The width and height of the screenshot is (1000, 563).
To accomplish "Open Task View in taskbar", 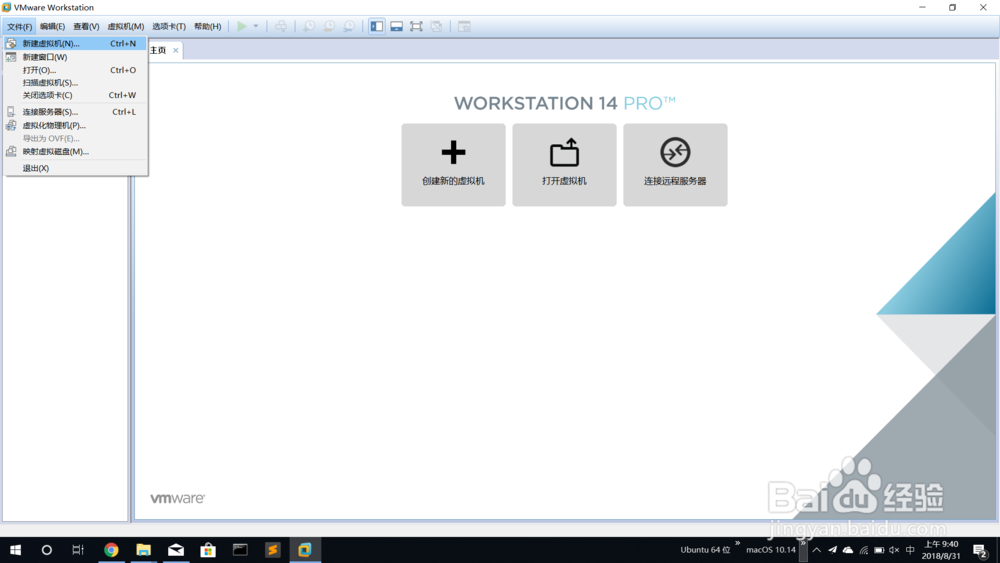I will click(78, 550).
